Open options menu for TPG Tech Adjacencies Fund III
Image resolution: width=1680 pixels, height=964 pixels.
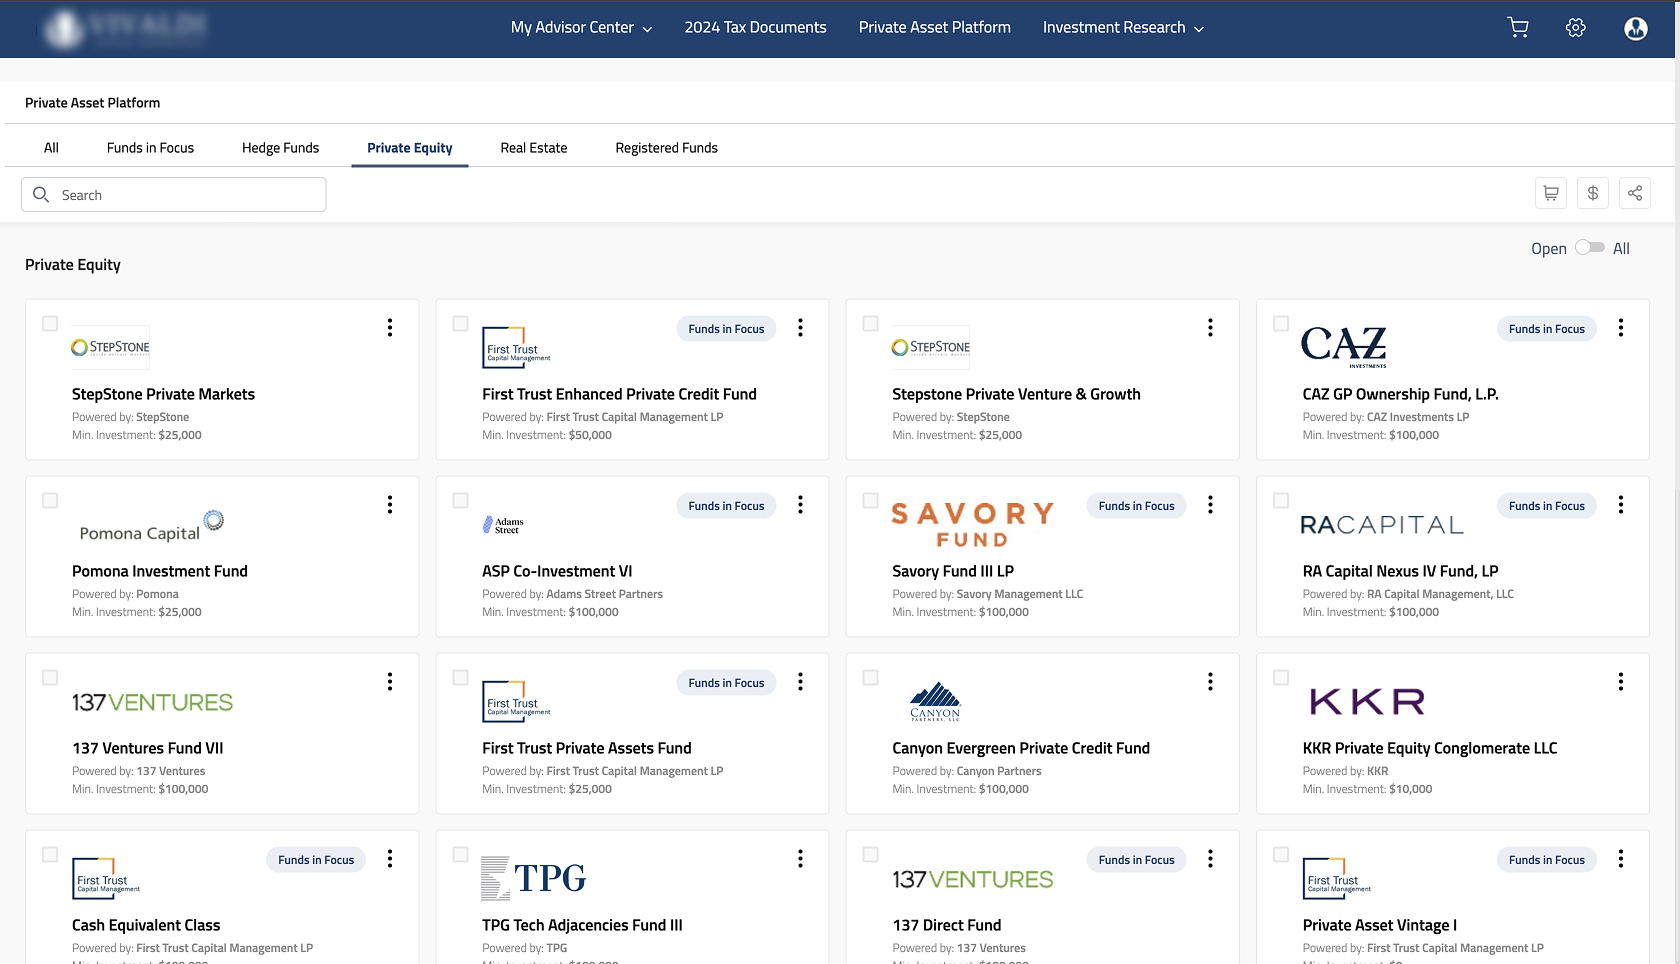[800, 858]
